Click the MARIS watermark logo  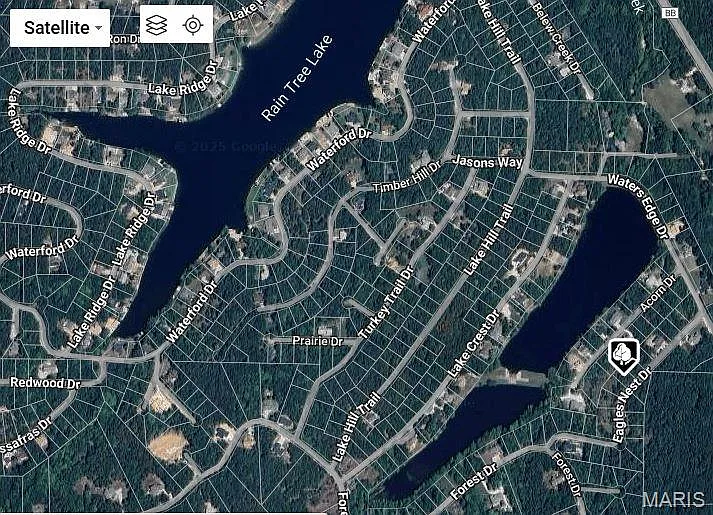click(674, 499)
